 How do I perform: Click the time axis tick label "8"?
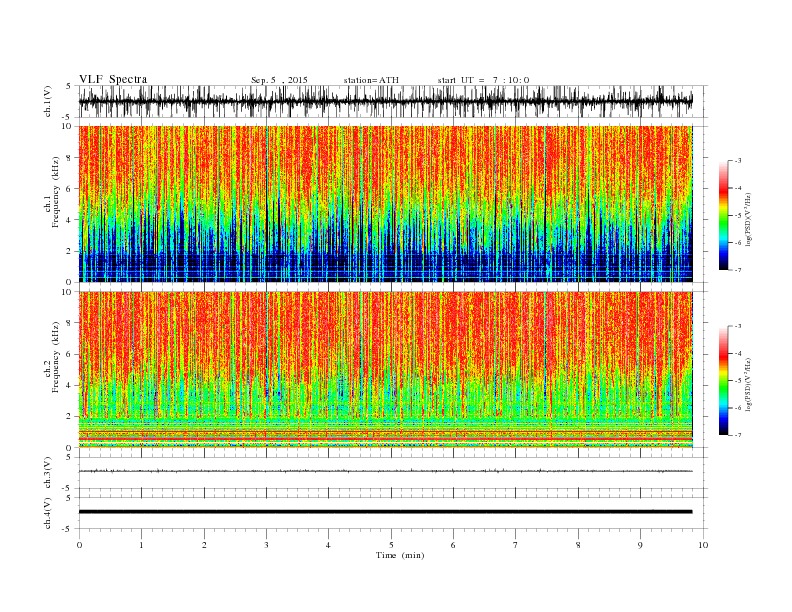[578, 545]
